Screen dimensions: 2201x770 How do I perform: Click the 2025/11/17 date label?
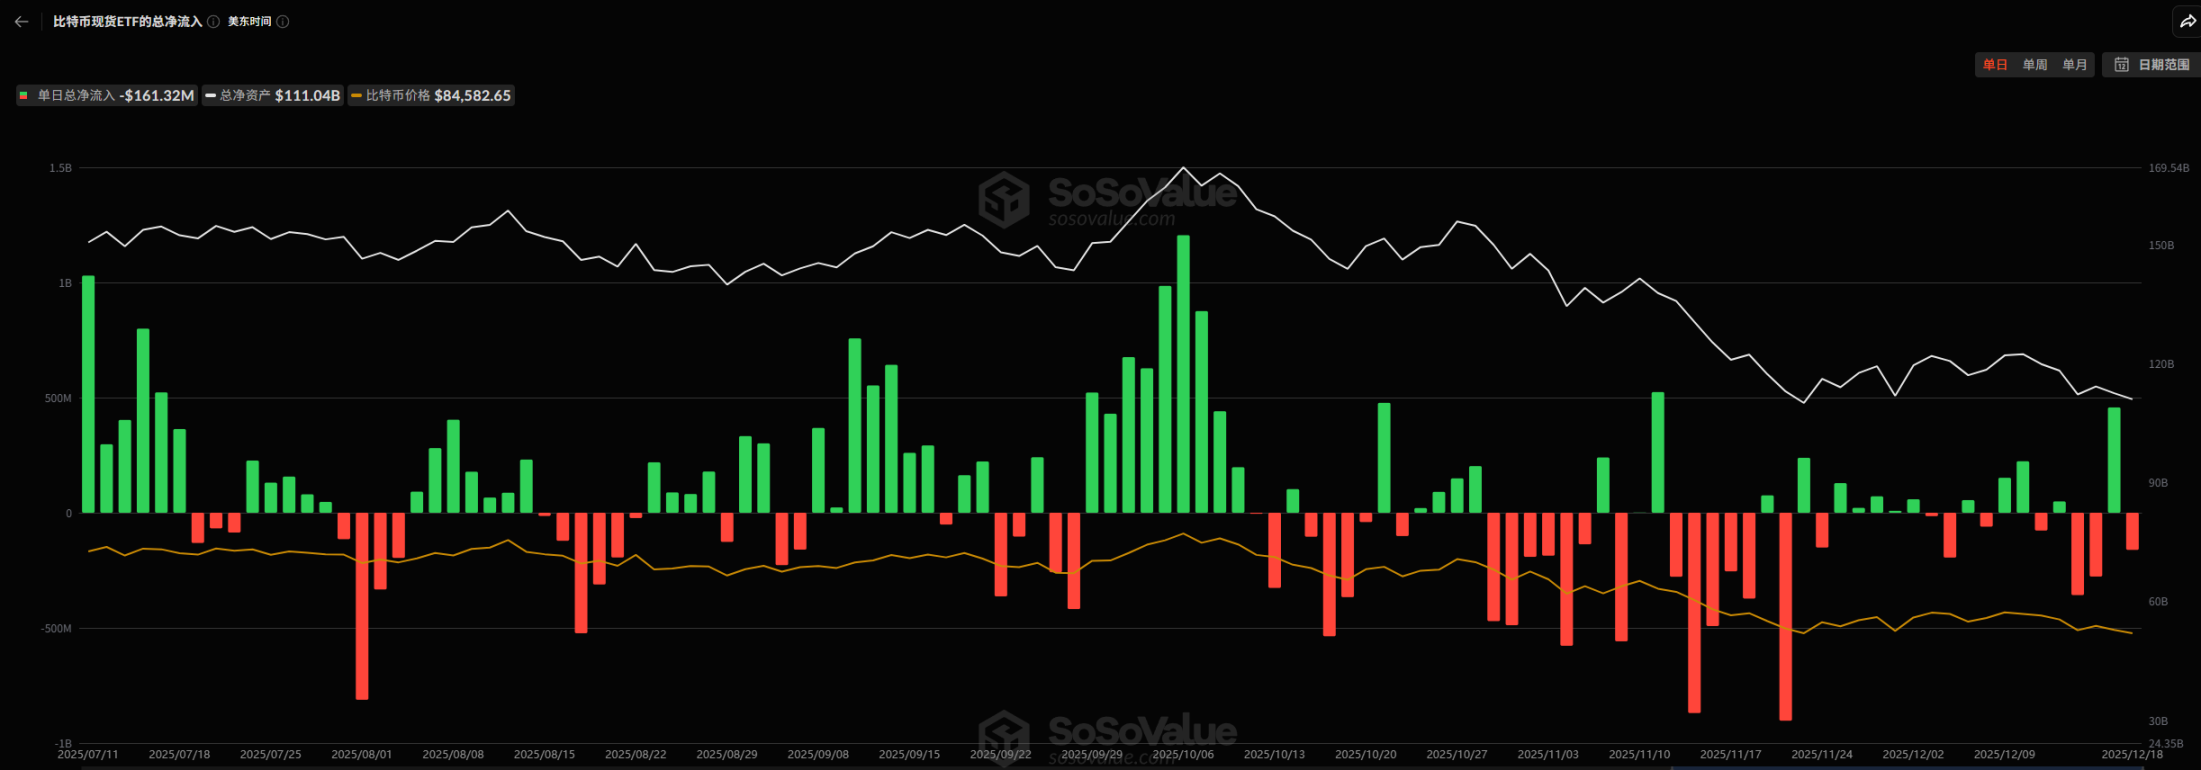pyautogui.click(x=1731, y=754)
